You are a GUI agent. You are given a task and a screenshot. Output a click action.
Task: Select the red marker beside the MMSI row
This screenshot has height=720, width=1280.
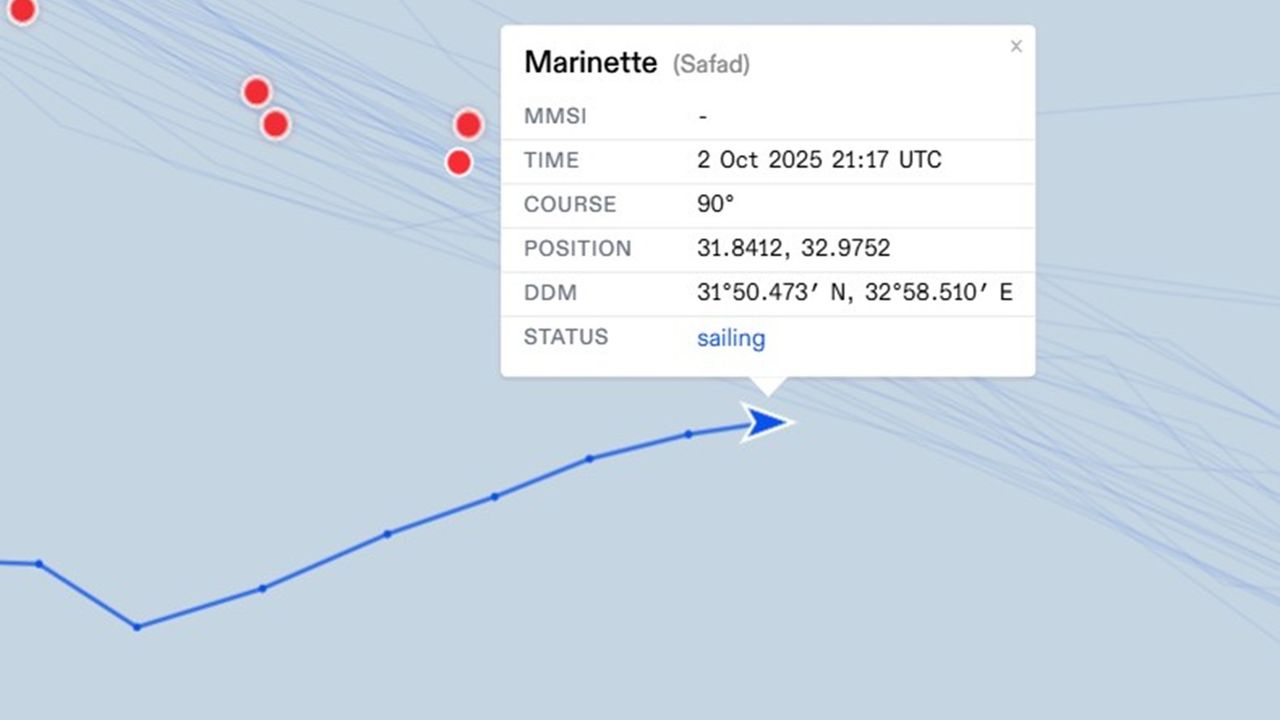pyautogui.click(x=468, y=125)
